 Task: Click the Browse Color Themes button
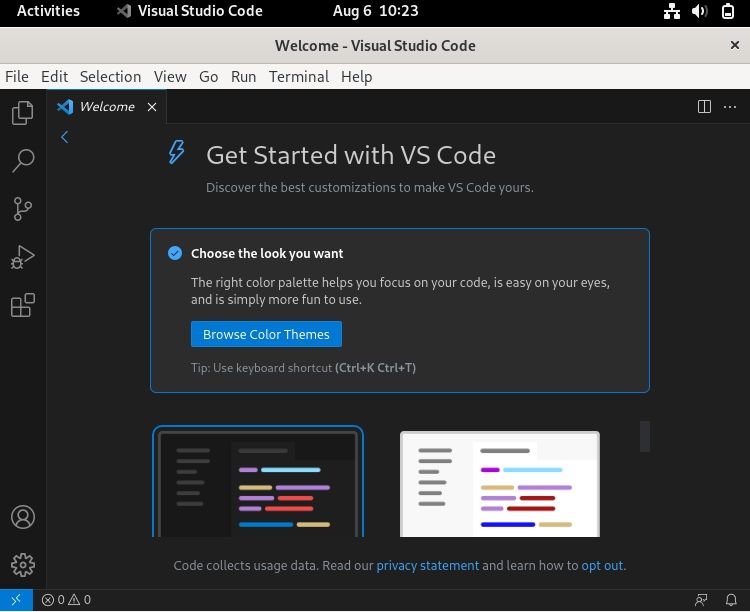266,334
